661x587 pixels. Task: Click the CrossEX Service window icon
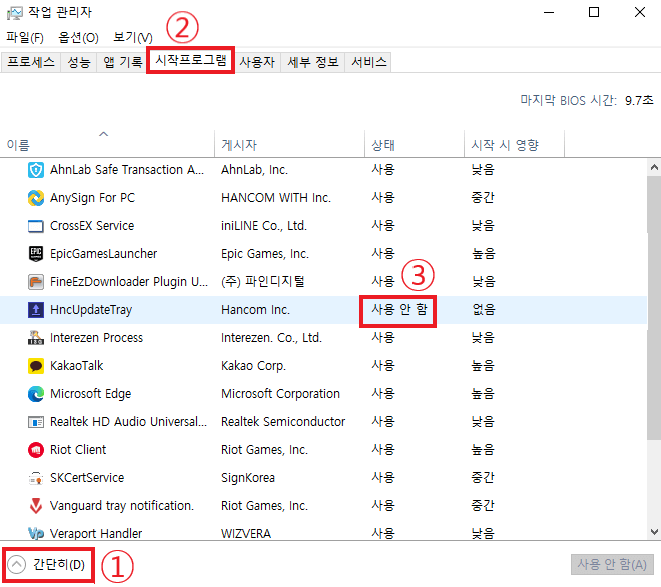(x=36, y=226)
